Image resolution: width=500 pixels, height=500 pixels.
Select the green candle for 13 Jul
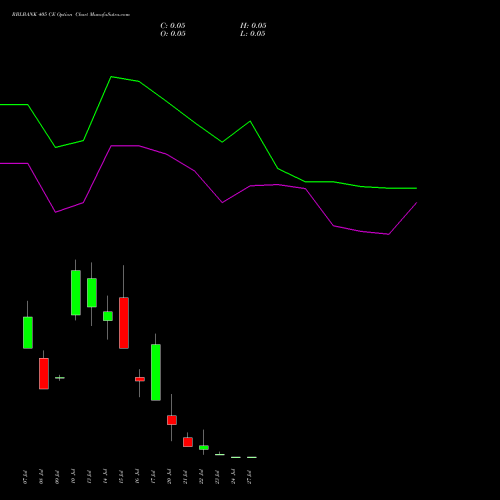pyautogui.click(x=92, y=293)
